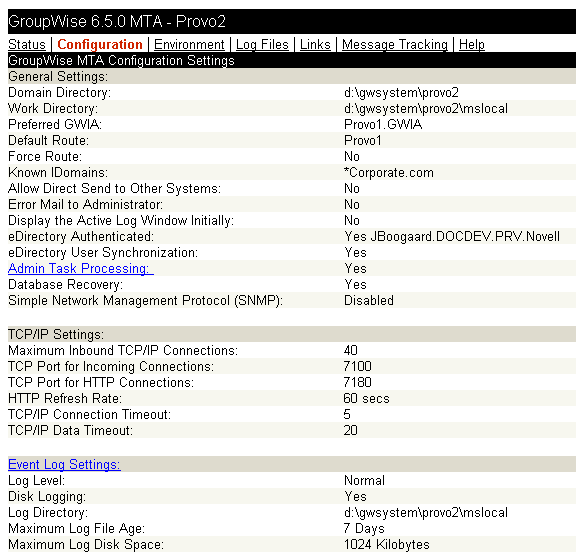Select the 7 Days value

364,529
